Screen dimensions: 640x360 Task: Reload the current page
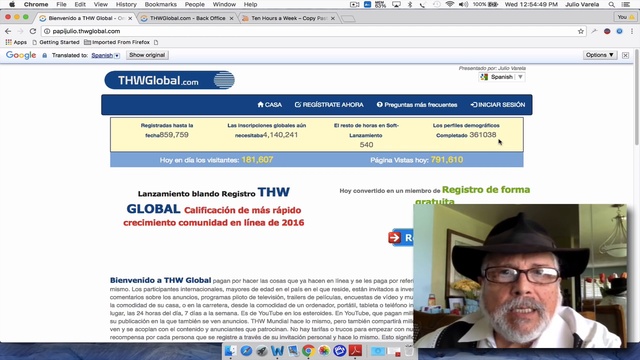coord(33,31)
